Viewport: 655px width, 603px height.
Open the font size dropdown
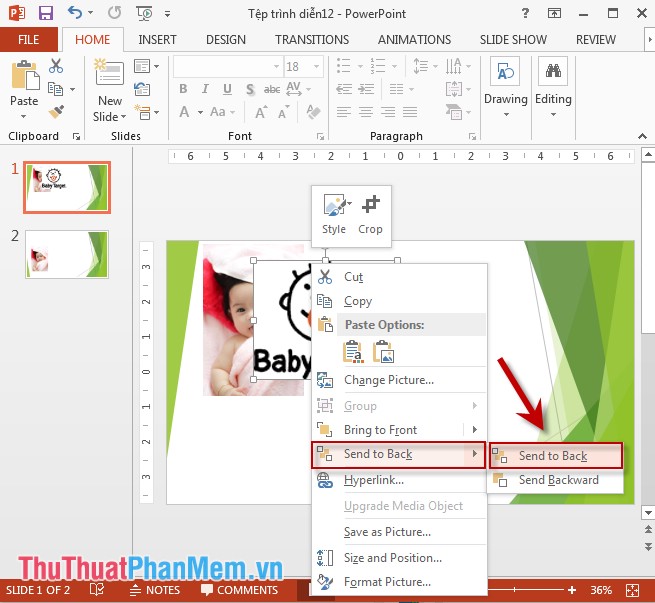click(317, 66)
